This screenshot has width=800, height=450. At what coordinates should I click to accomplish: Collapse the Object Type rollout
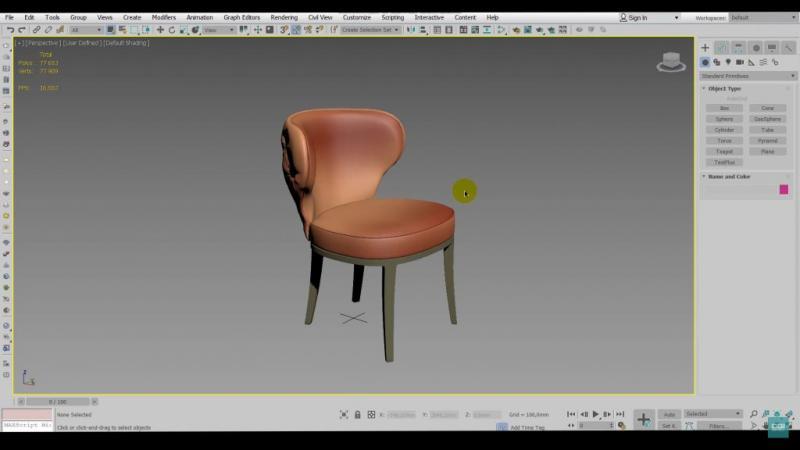pyautogui.click(x=725, y=89)
